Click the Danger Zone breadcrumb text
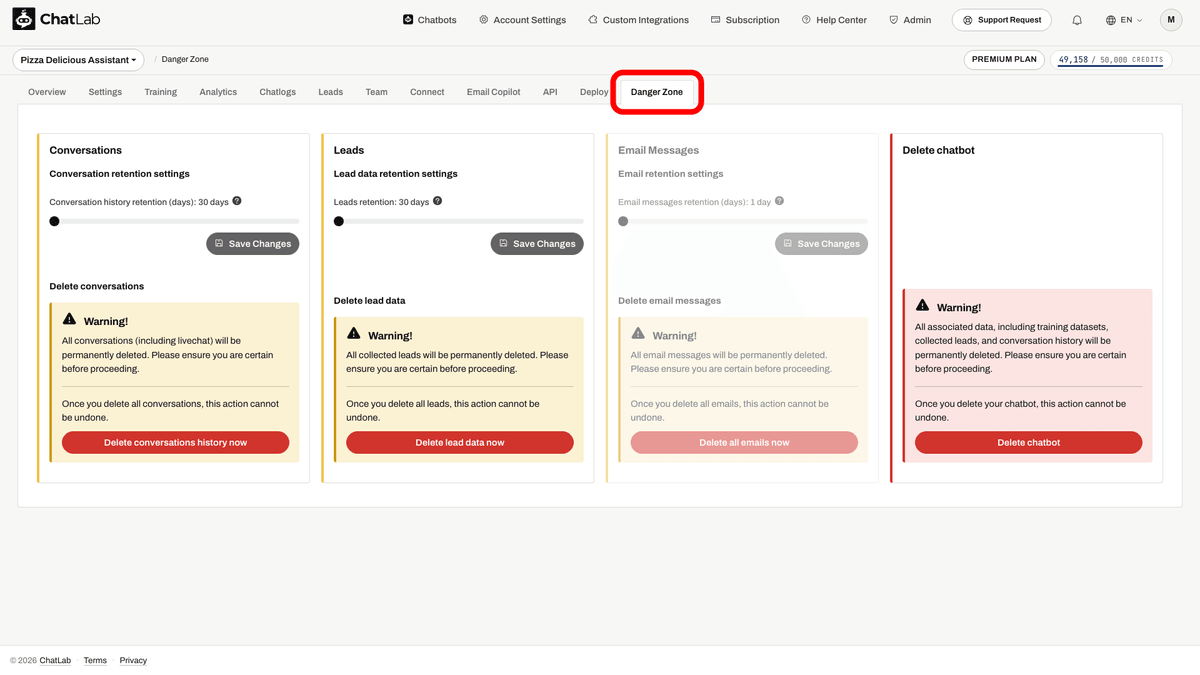The image size is (1200, 675). coord(185,60)
